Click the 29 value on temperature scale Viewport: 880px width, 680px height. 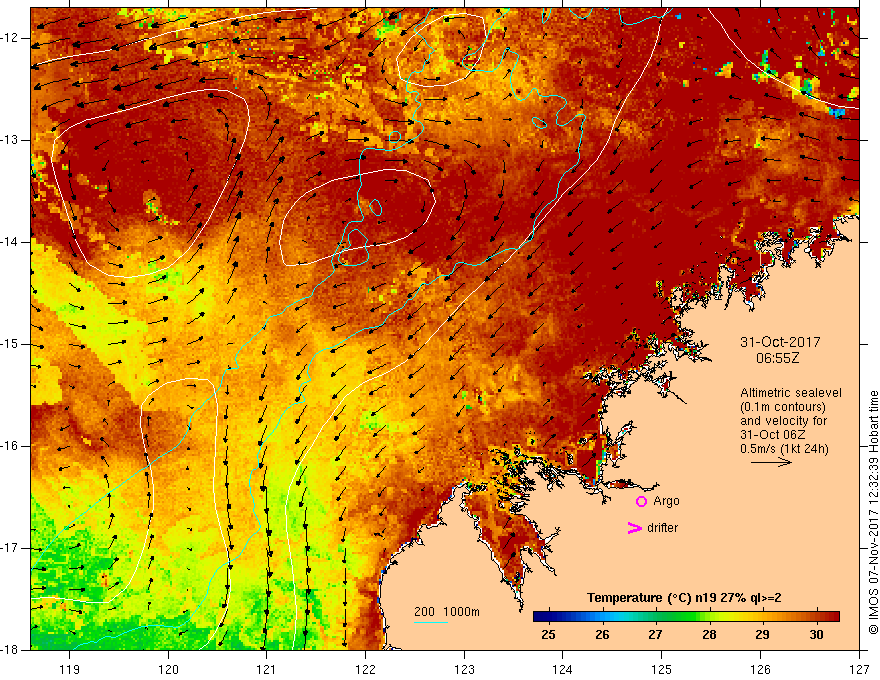762,635
